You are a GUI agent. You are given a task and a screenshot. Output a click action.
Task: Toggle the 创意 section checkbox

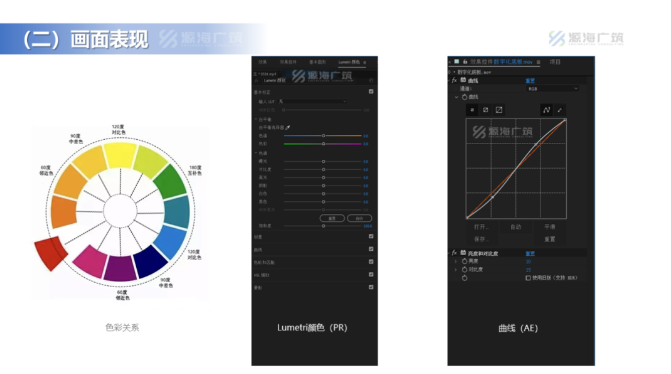pyautogui.click(x=371, y=236)
